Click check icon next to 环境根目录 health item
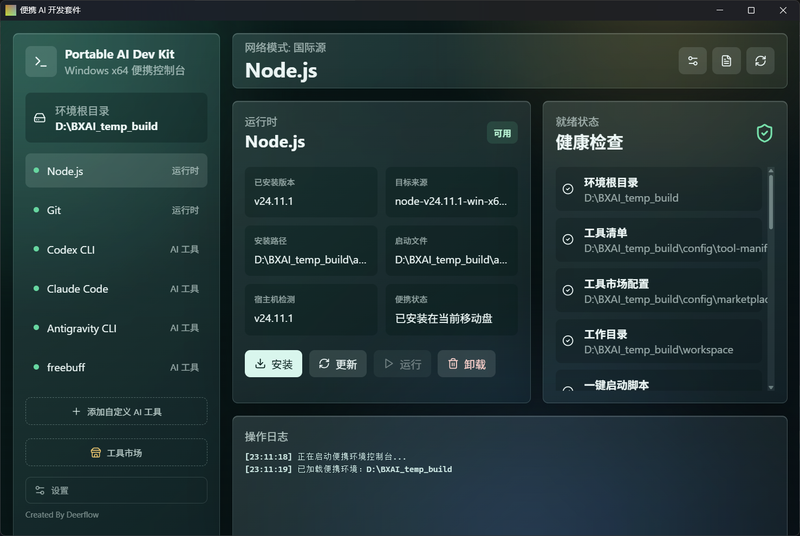The width and height of the screenshot is (800, 536). click(x=567, y=189)
